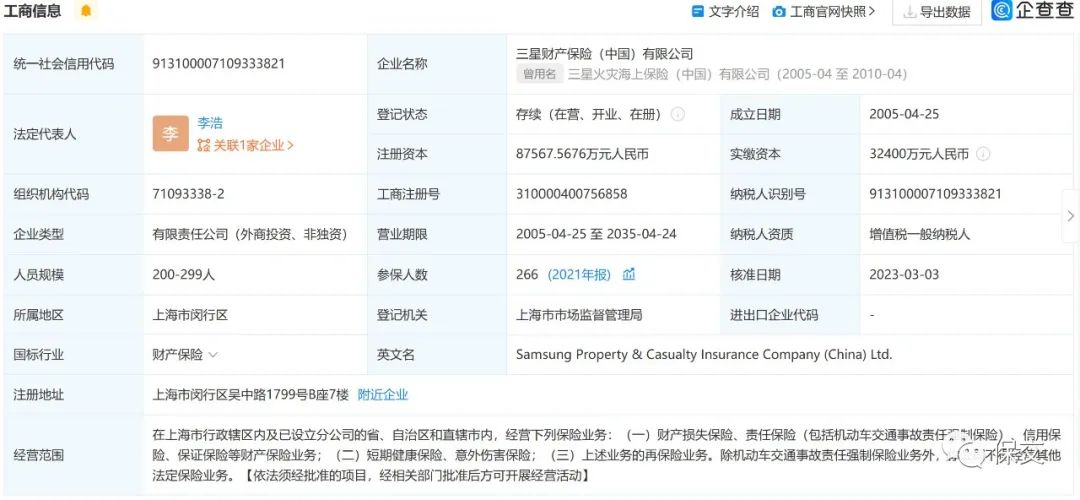Click 上海市市场监督管理局 value
The image size is (1080, 500).
579,315
